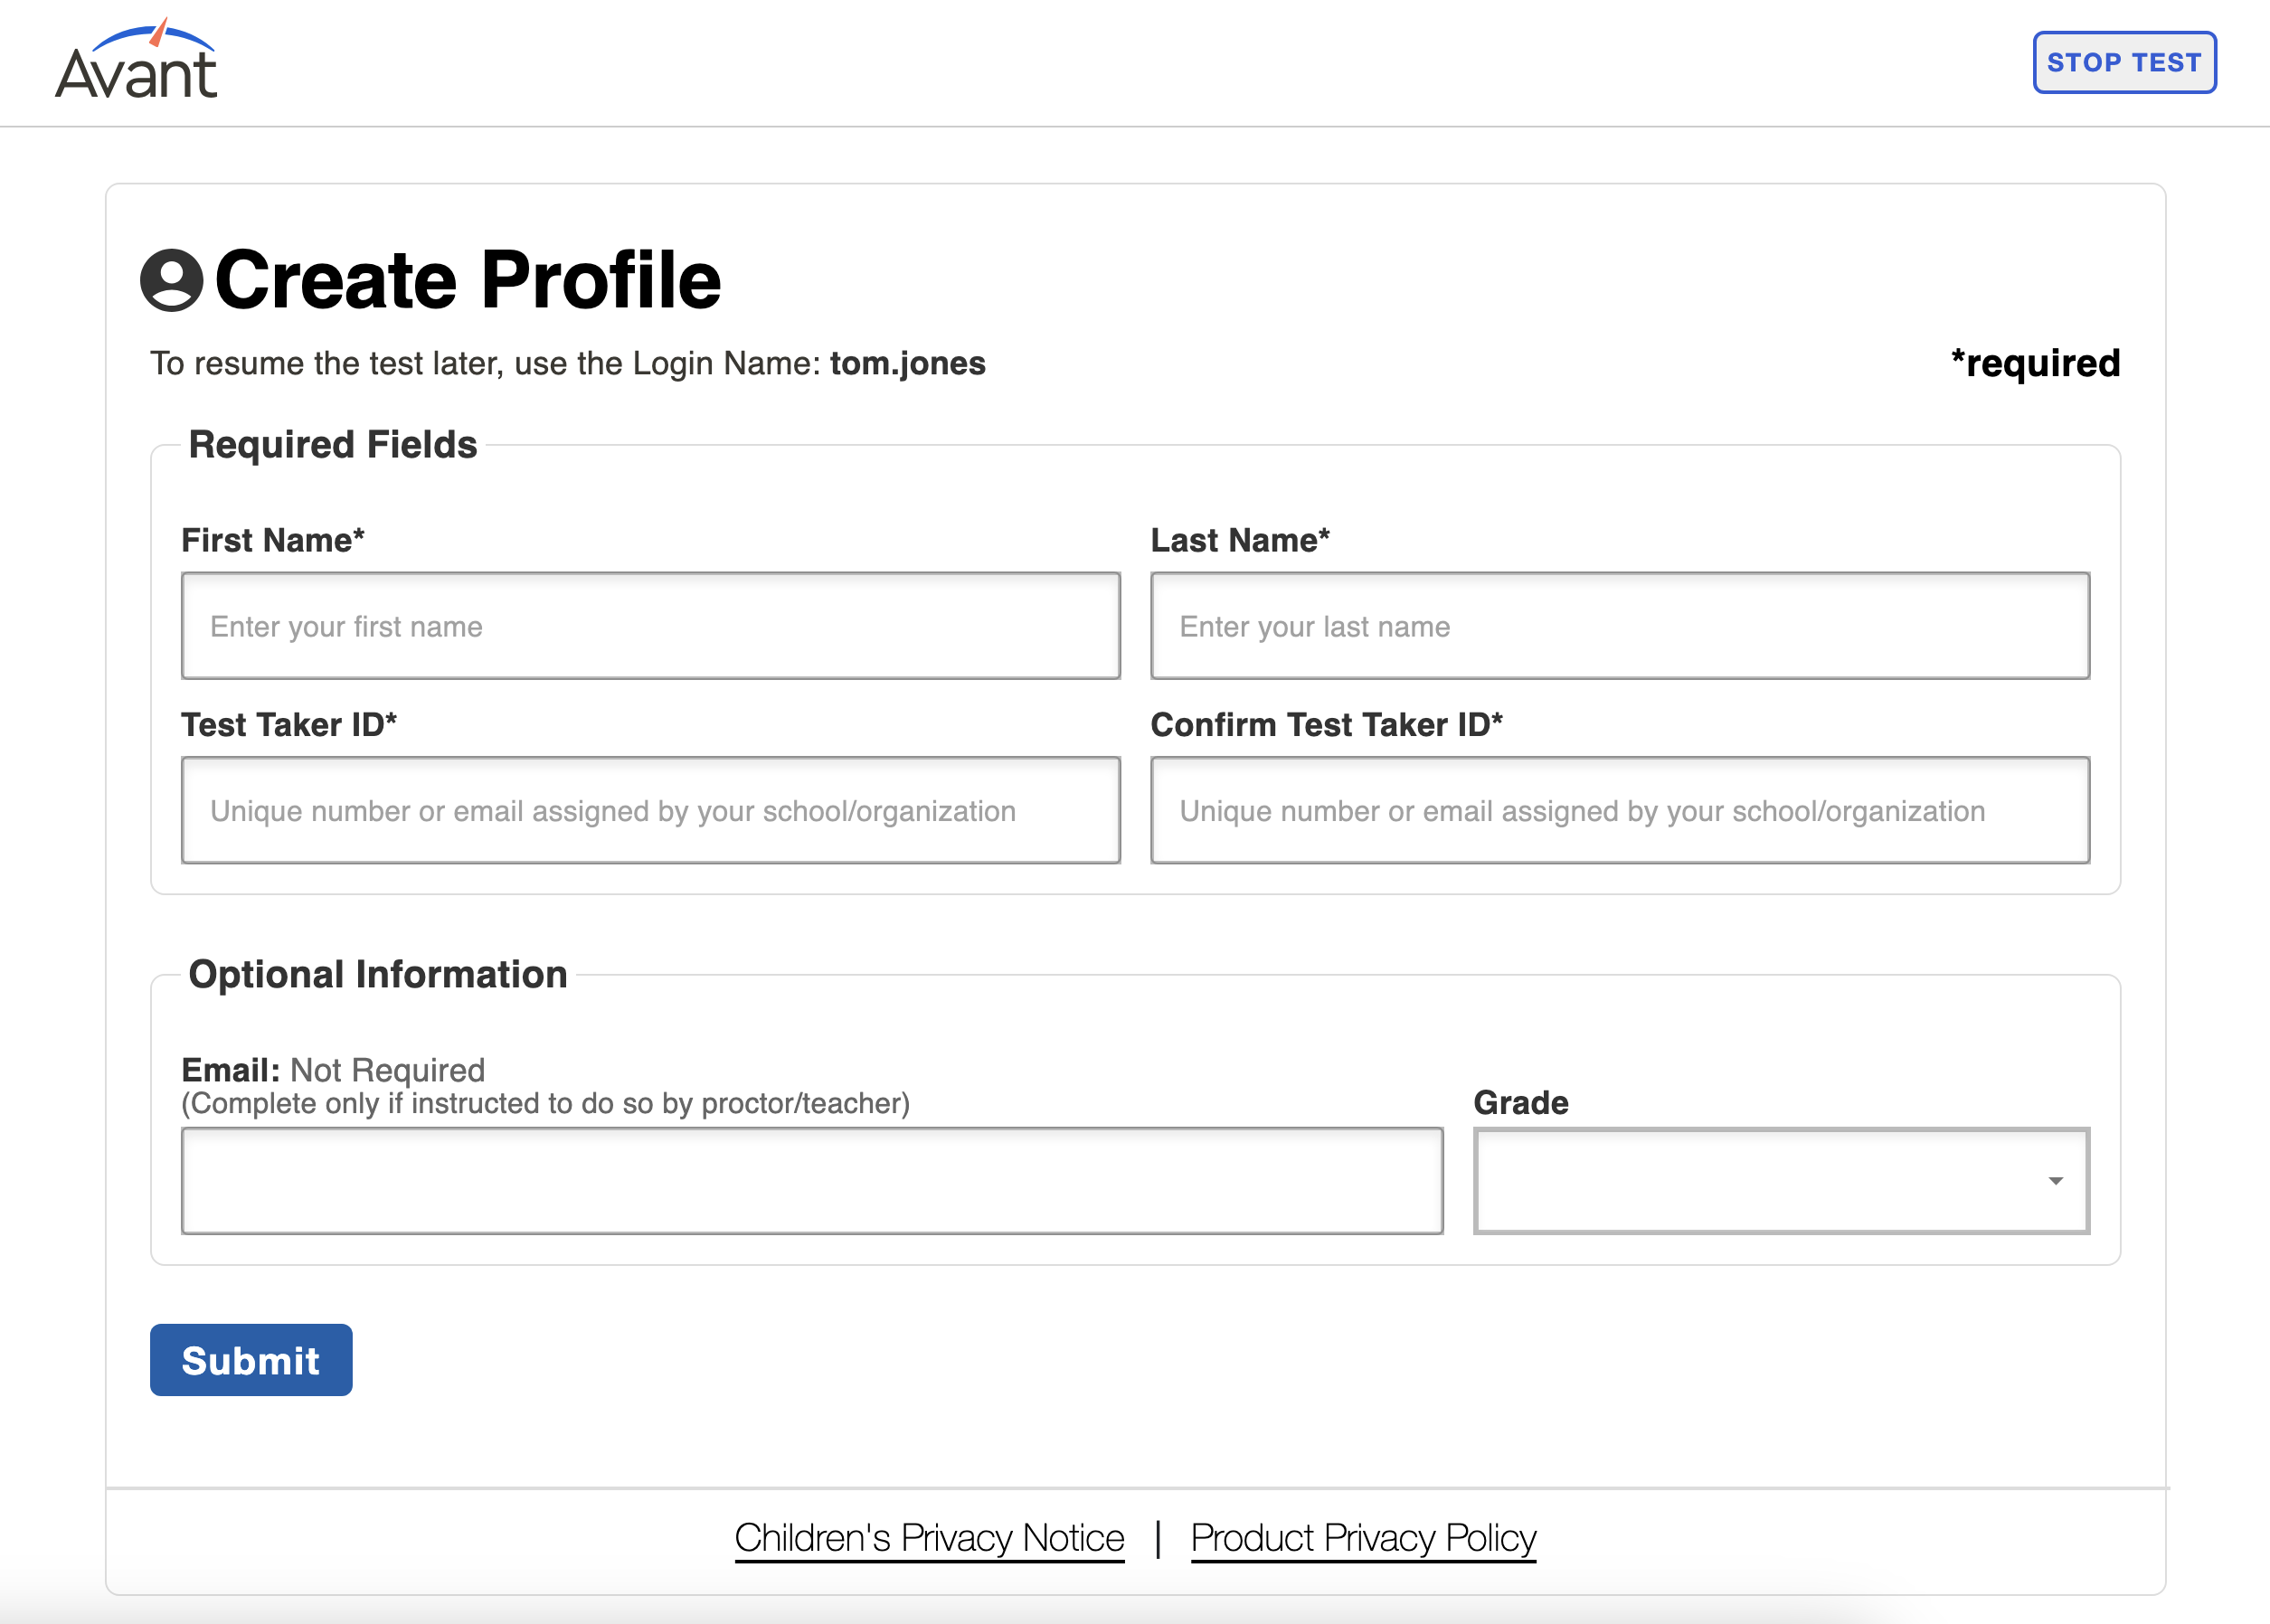Click the STOP TEST button
This screenshot has height=1624, width=2270.
[x=2124, y=62]
